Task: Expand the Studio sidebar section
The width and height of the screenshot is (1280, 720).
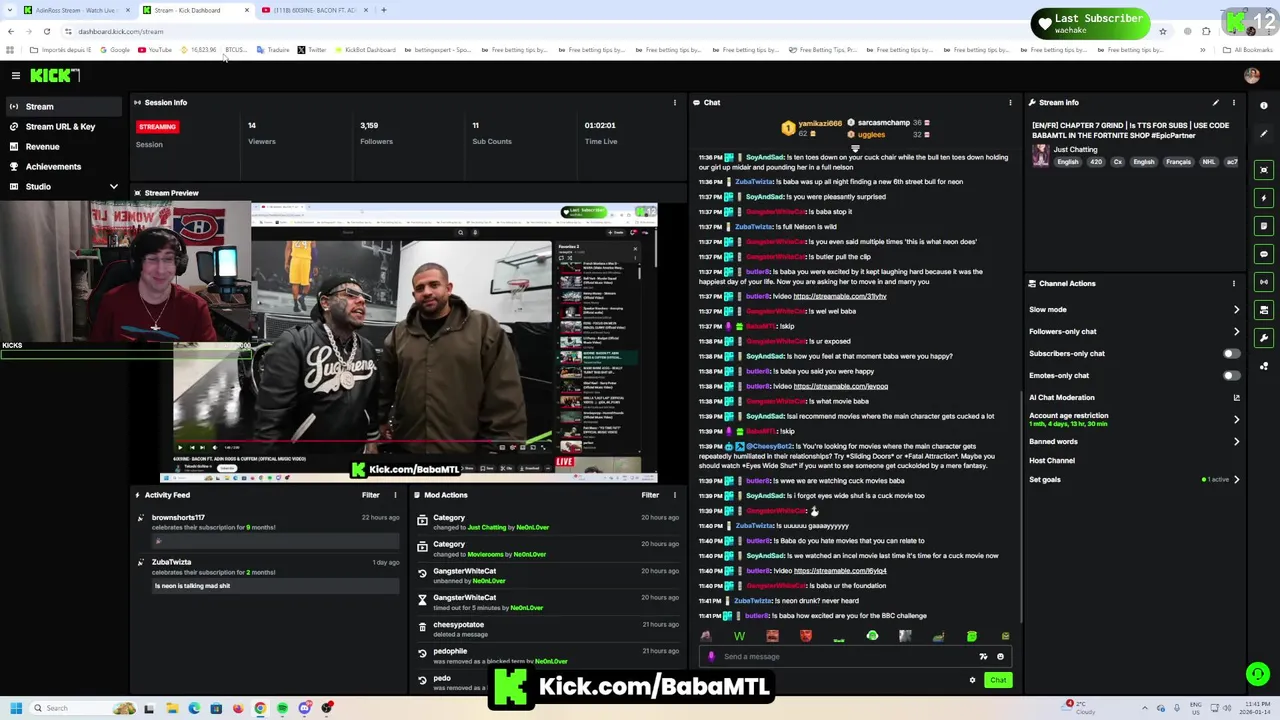Action: click(113, 186)
